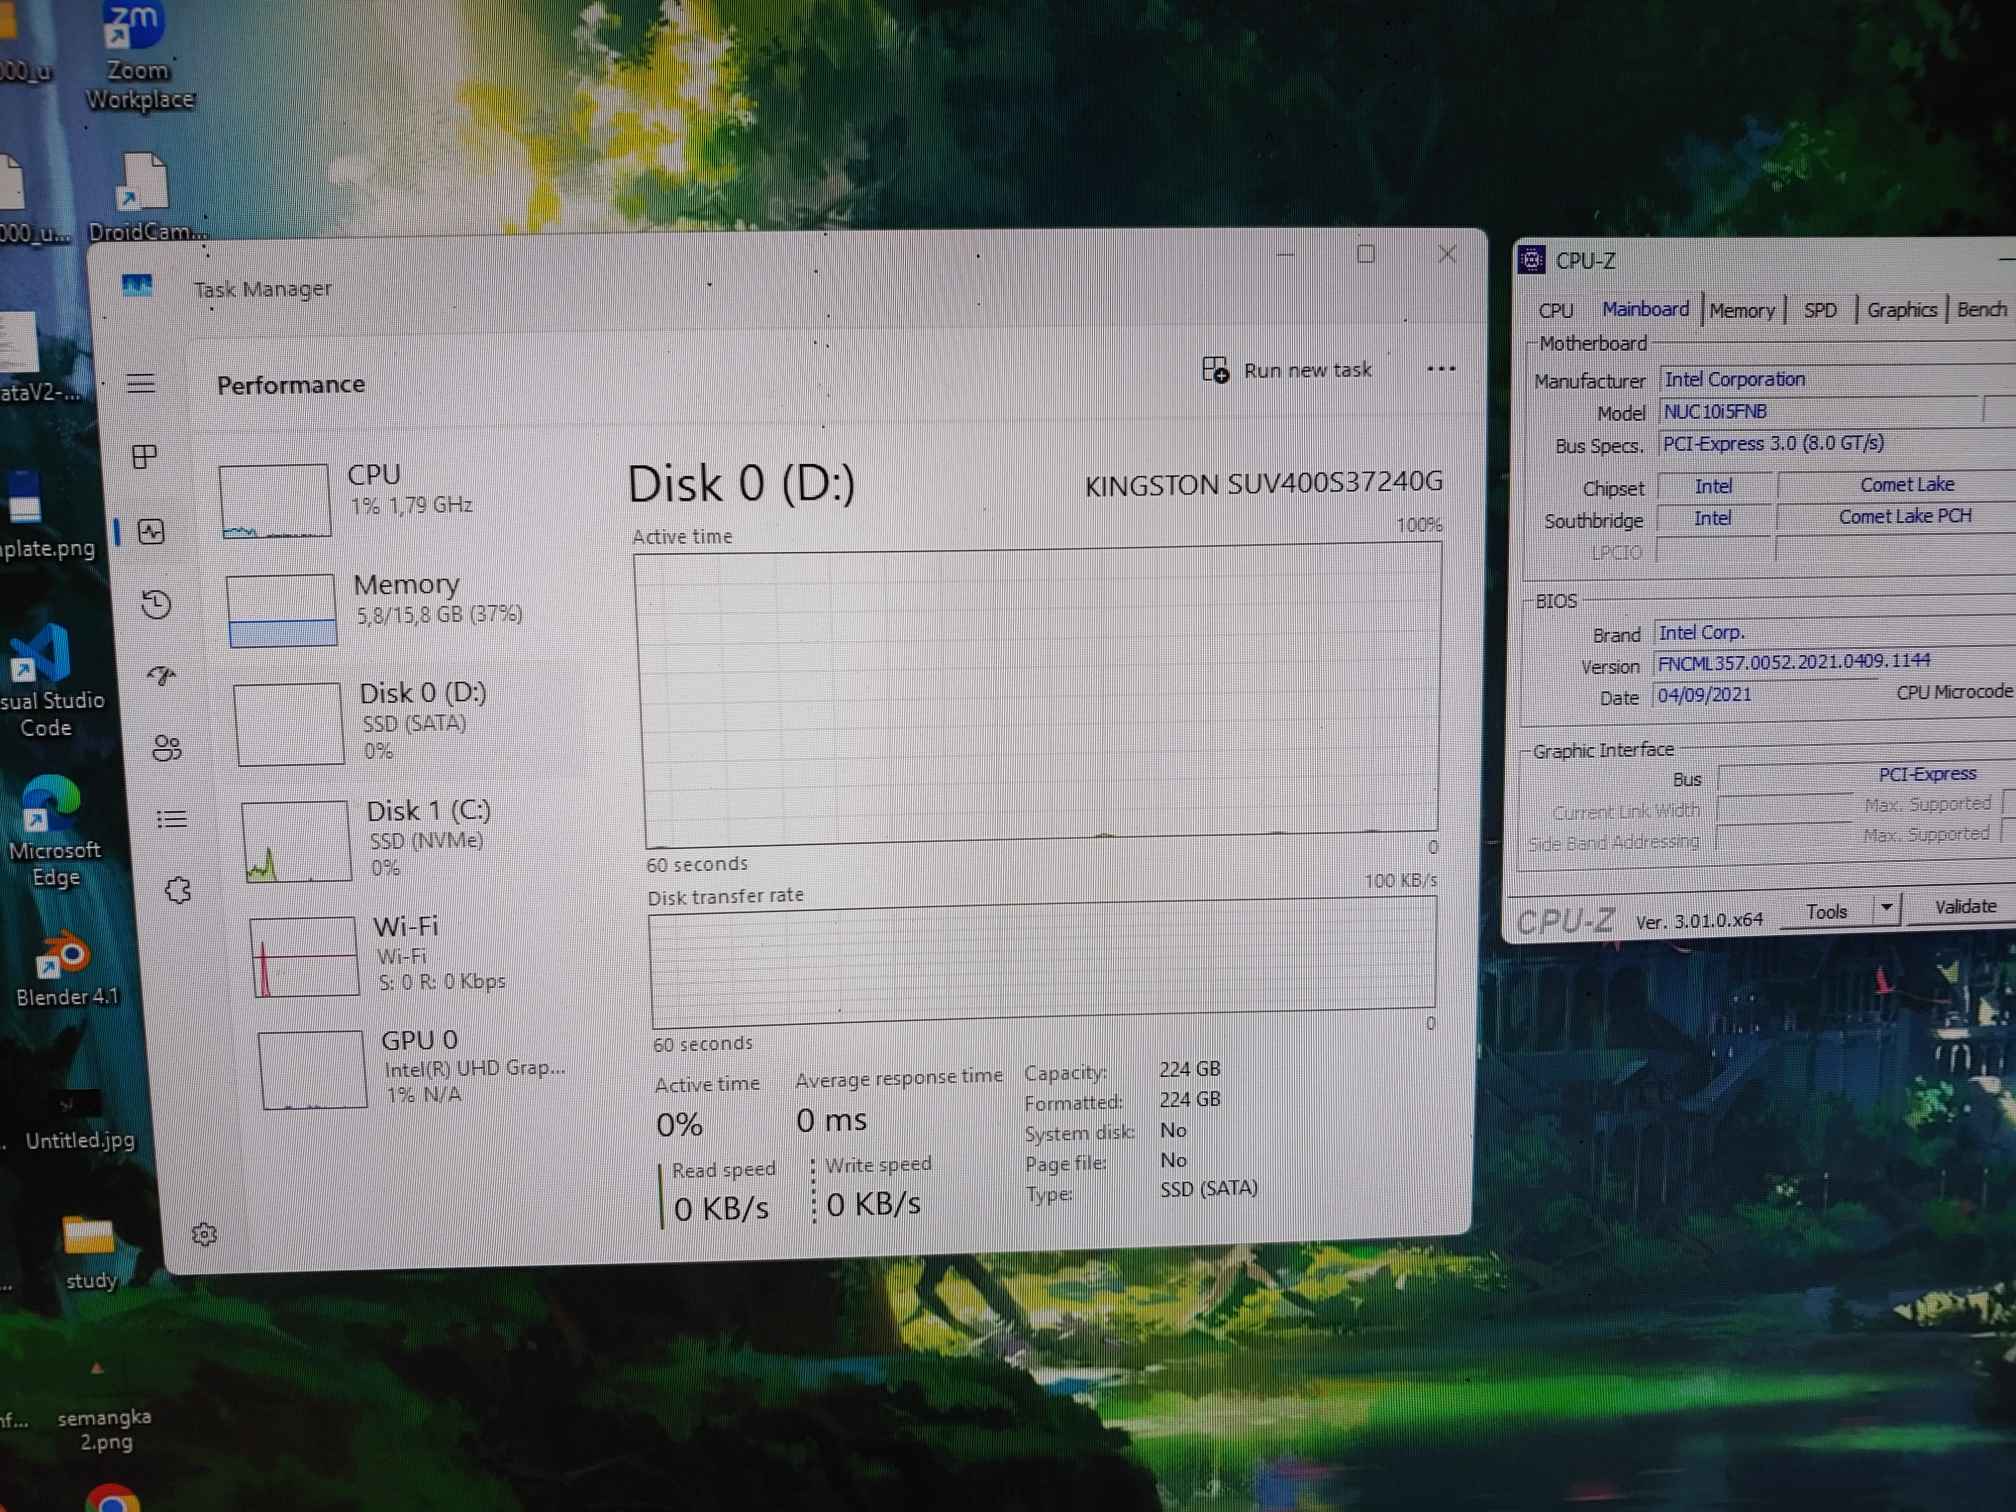Click Tools button in CPU-Z

point(1827,911)
